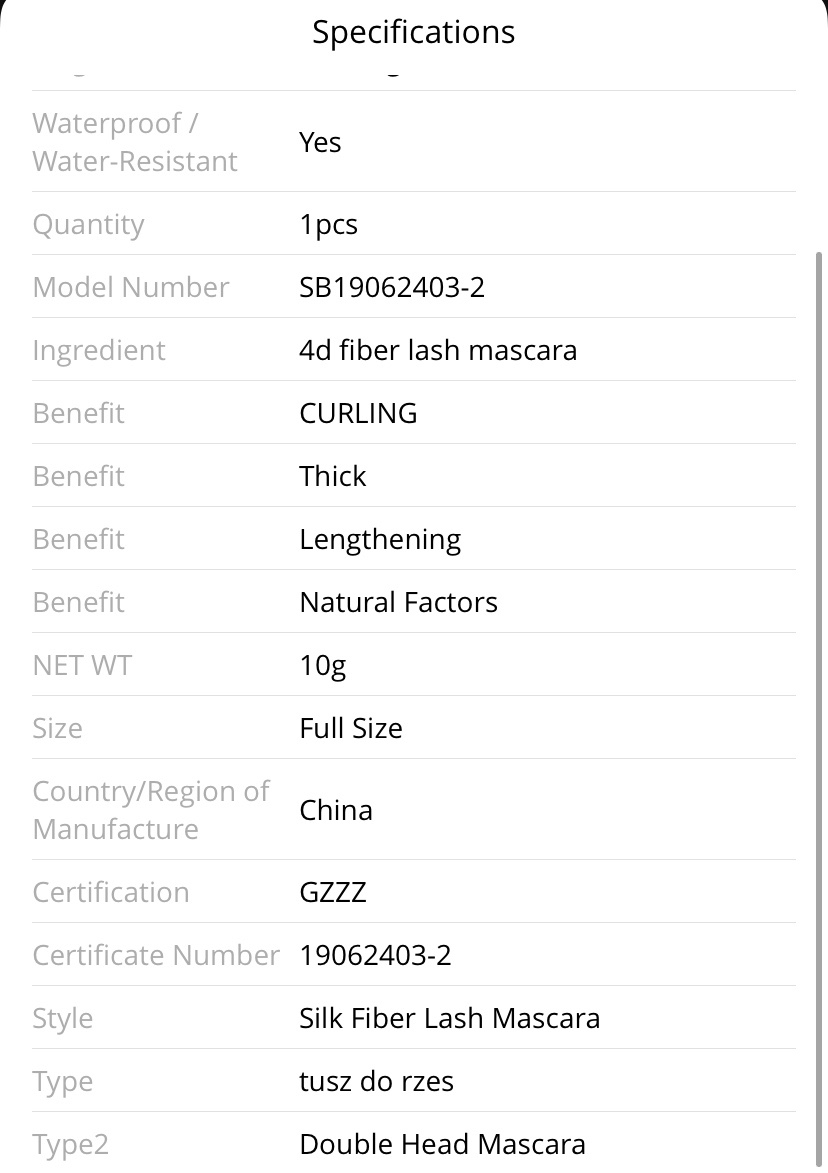This screenshot has width=828, height=1173.
Task: Select the Certification value GZZZ
Action: [x=333, y=892]
